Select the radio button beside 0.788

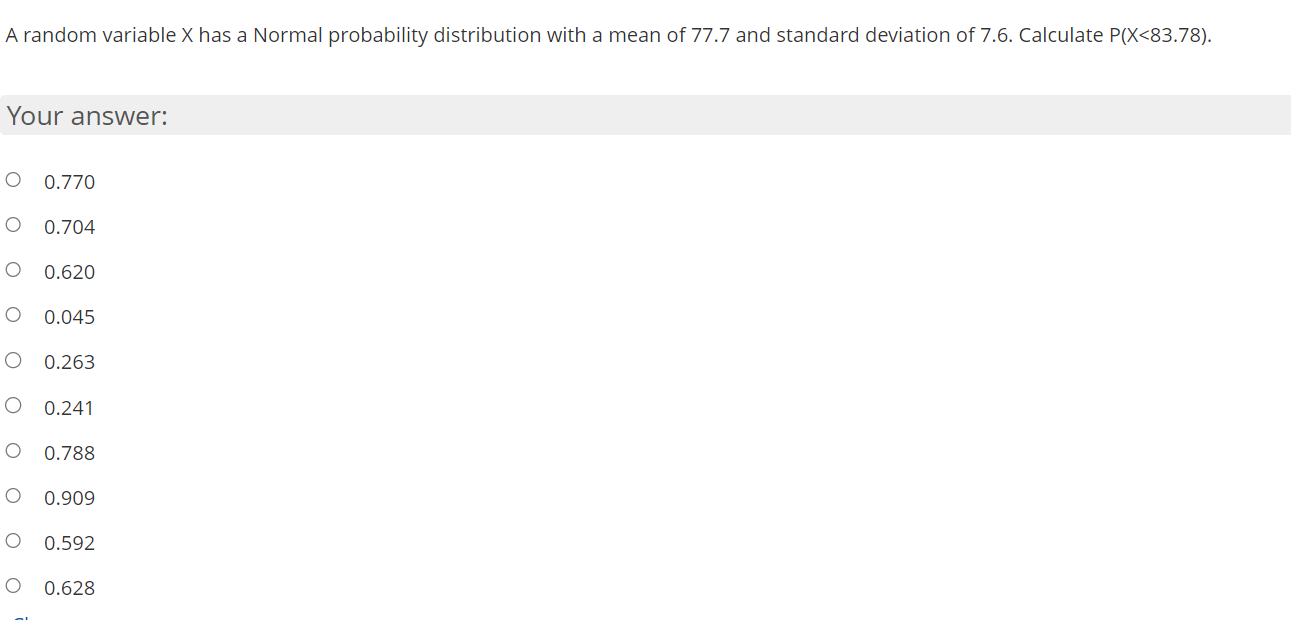[13, 449]
